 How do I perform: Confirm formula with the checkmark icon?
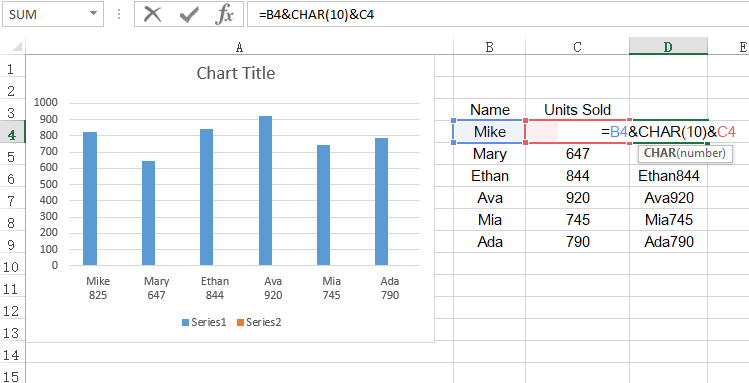pyautogui.click(x=189, y=14)
